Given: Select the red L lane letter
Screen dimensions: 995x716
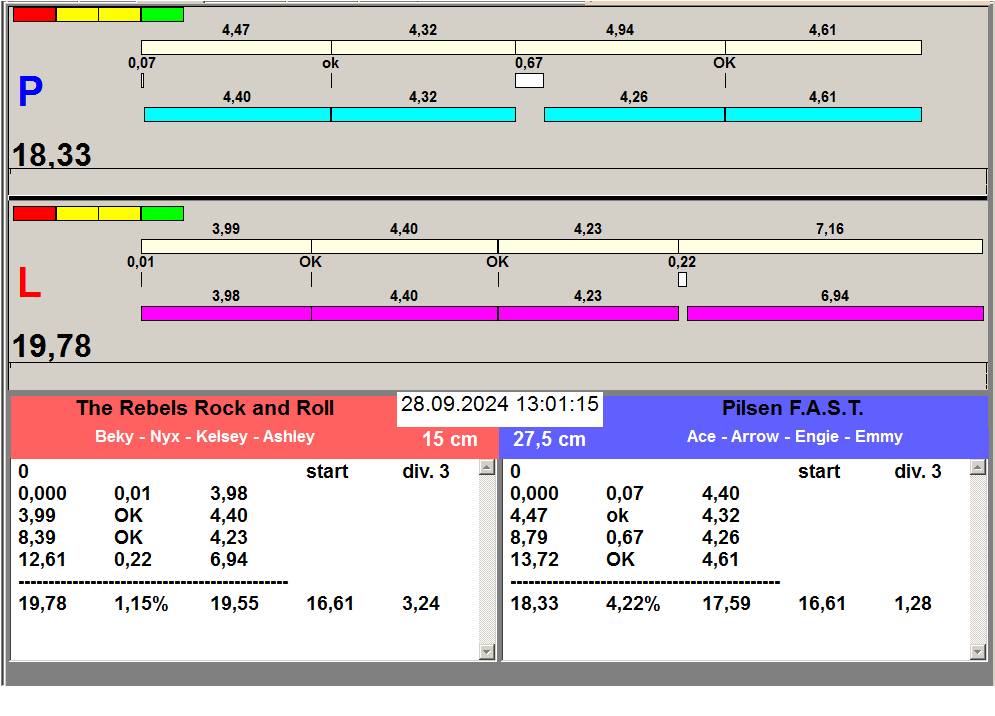Looking at the screenshot, I should 29,282.
